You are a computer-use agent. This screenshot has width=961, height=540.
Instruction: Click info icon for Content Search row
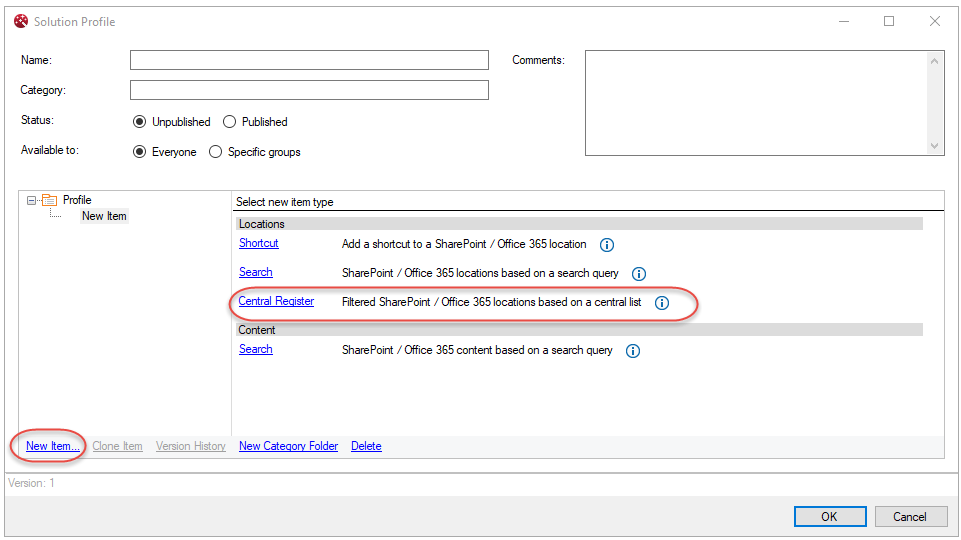click(633, 351)
